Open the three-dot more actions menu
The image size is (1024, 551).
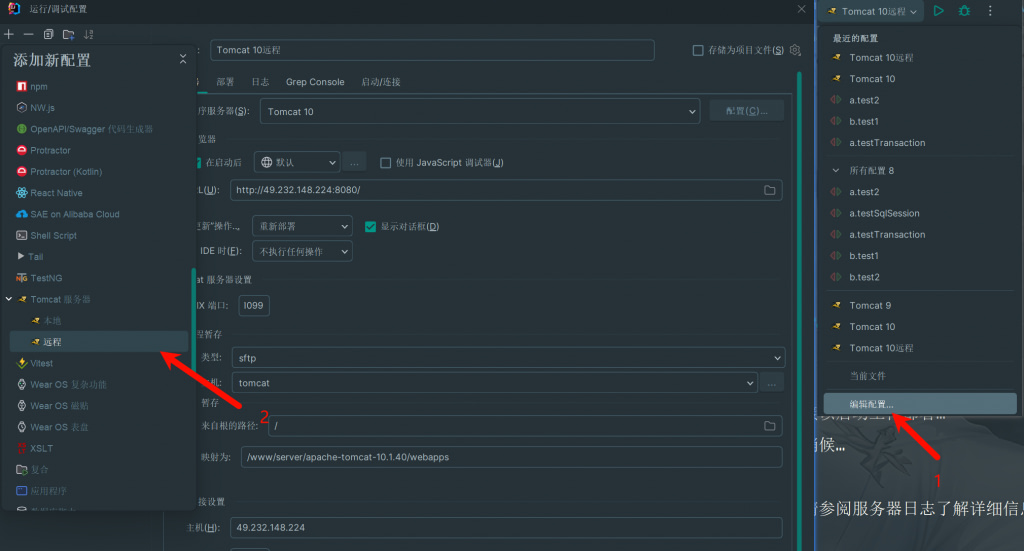(x=990, y=11)
